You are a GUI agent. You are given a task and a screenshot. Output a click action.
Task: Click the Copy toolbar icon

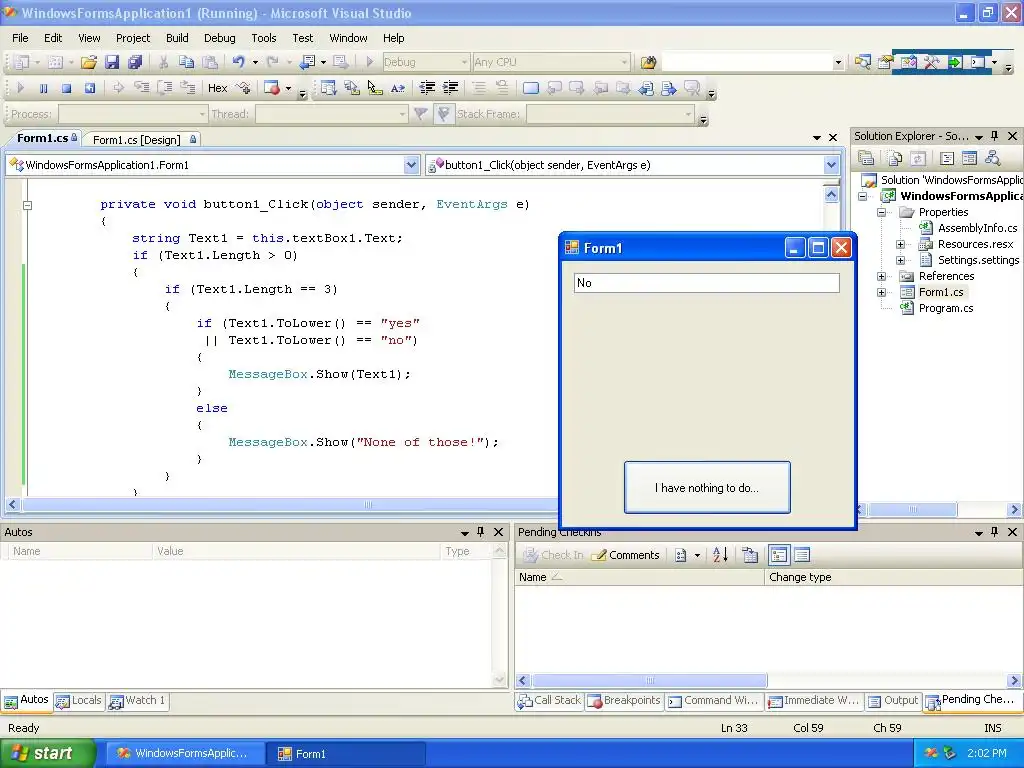(186, 62)
